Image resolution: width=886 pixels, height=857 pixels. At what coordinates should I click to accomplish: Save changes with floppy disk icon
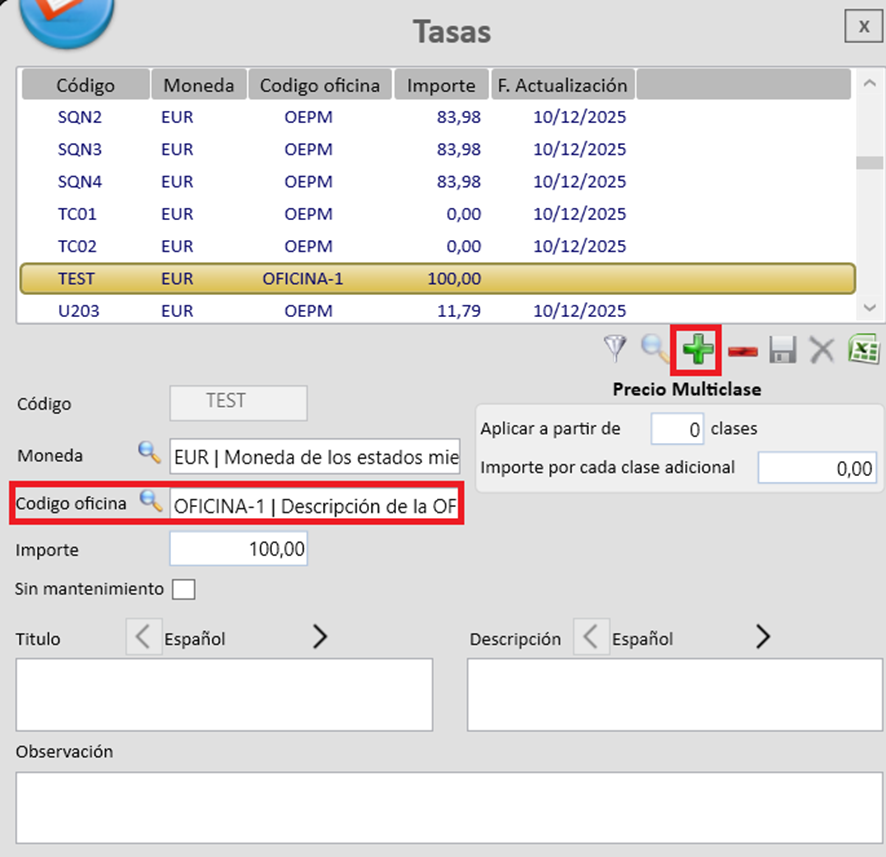click(x=782, y=349)
